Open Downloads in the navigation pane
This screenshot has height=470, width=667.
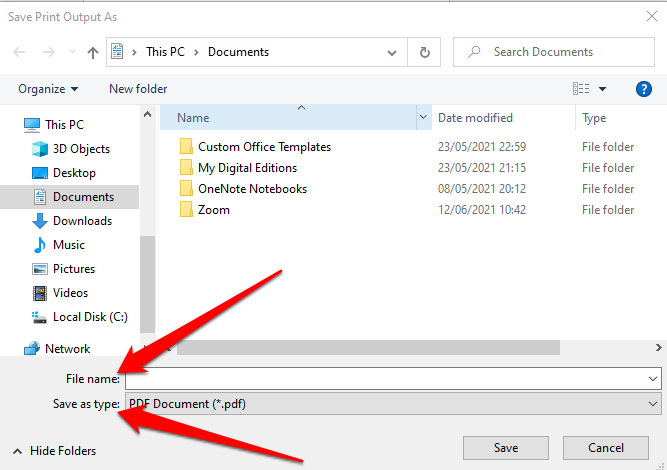coord(81,221)
